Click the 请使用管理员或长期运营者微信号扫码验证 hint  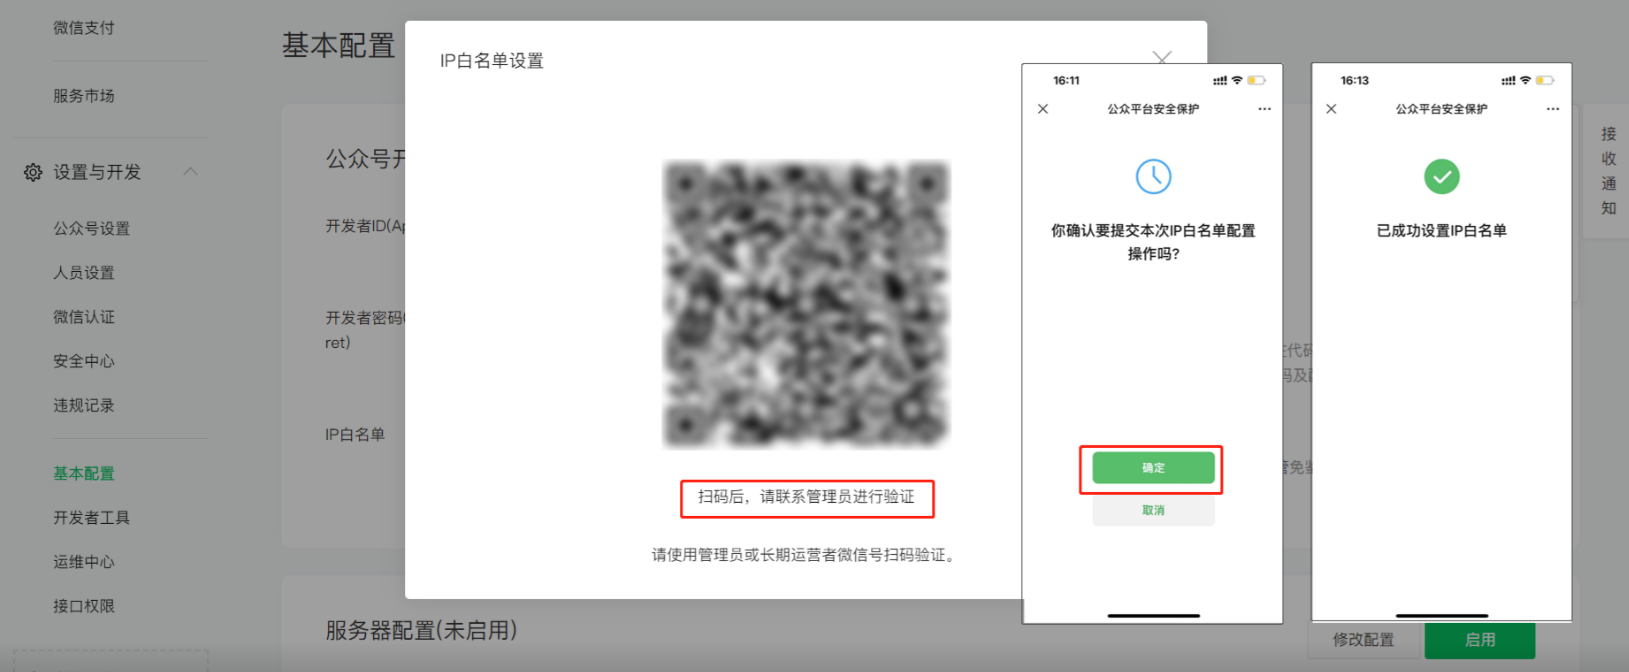tap(806, 555)
